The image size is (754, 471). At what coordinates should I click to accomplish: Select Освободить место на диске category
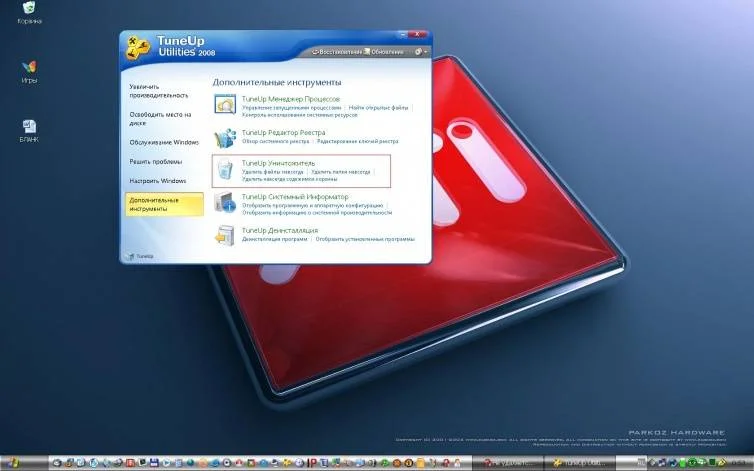point(160,119)
